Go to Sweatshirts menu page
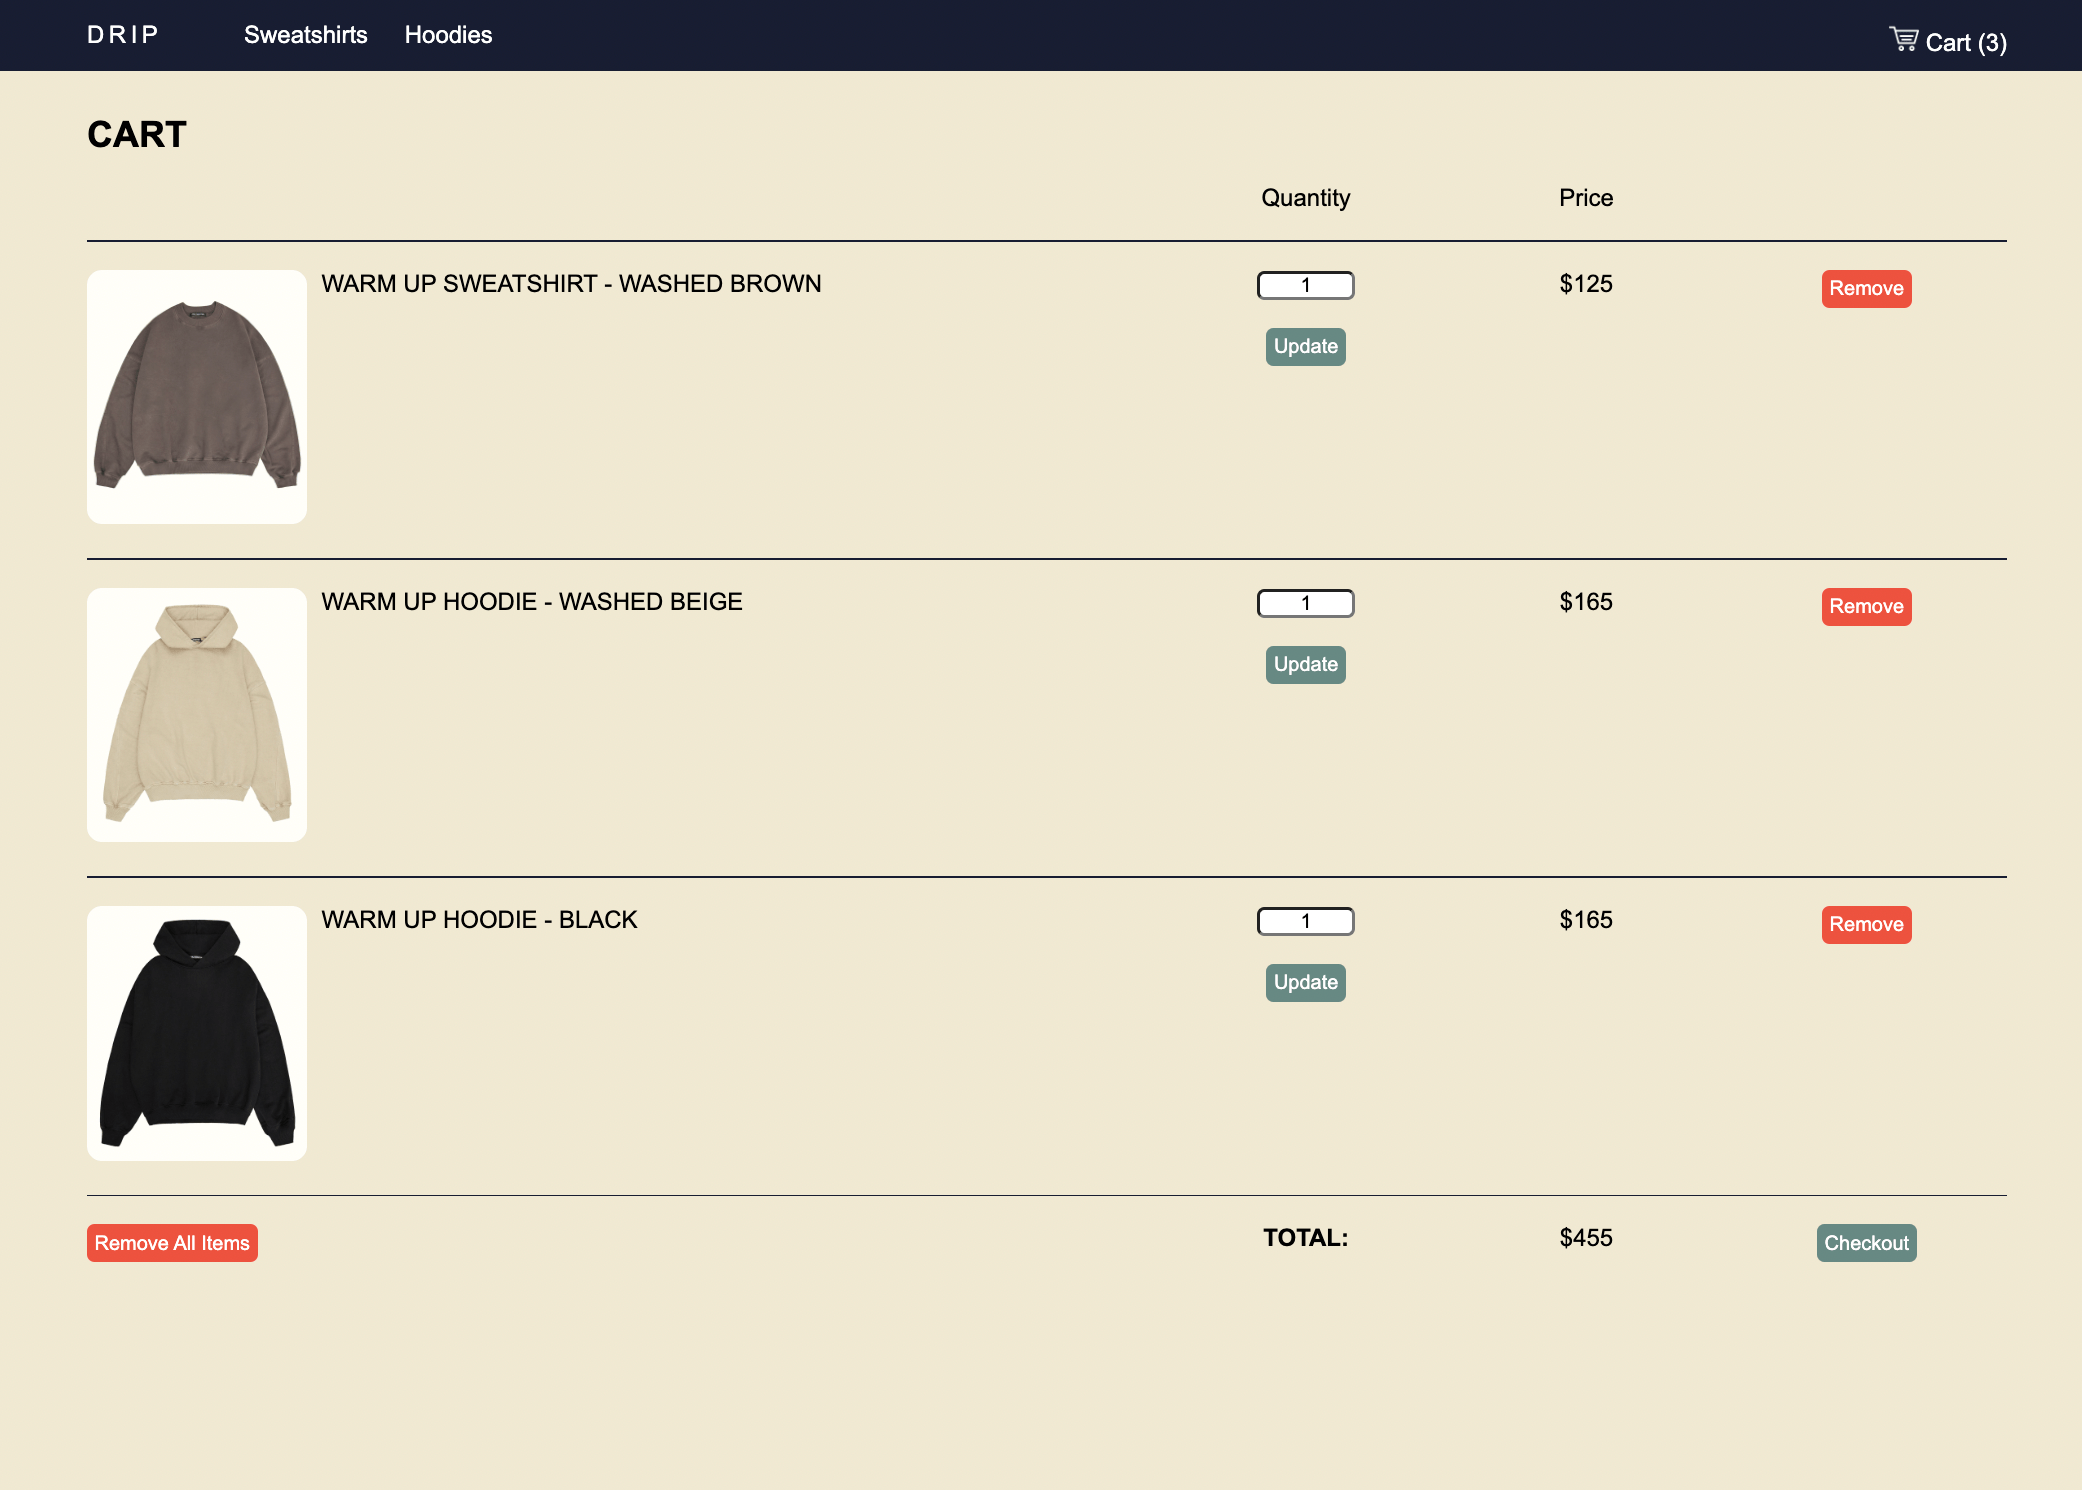Screen dimensions: 2082x1490 (305, 35)
